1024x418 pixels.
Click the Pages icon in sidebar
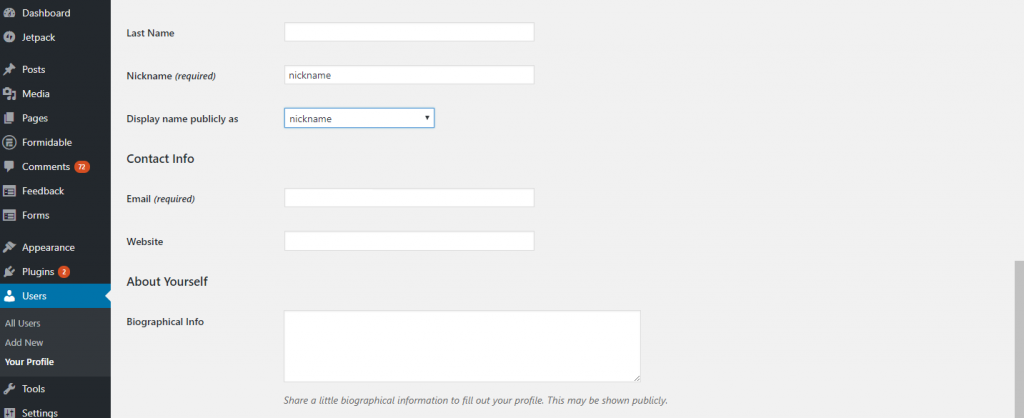click(x=9, y=118)
